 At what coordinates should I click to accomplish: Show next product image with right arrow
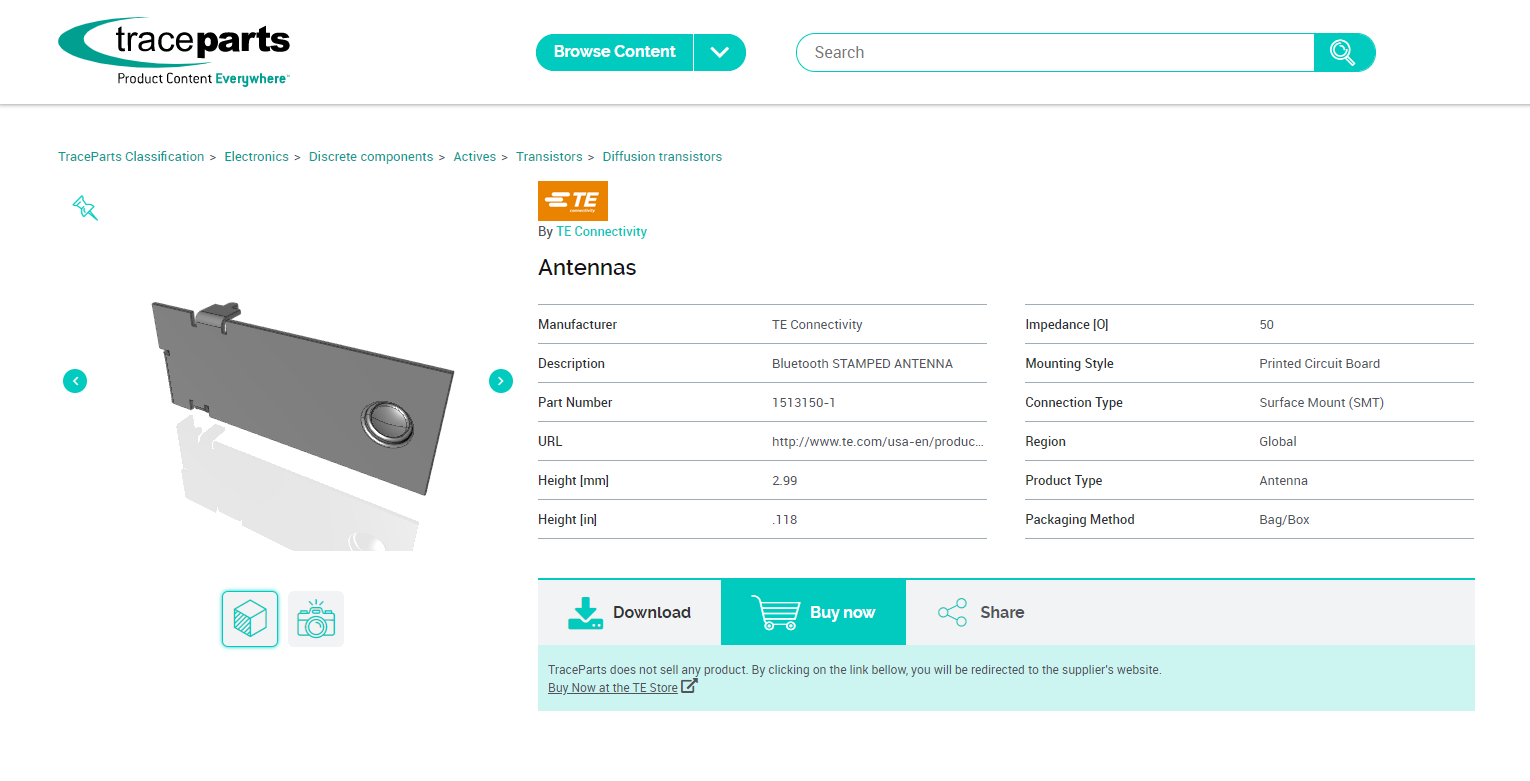point(501,381)
